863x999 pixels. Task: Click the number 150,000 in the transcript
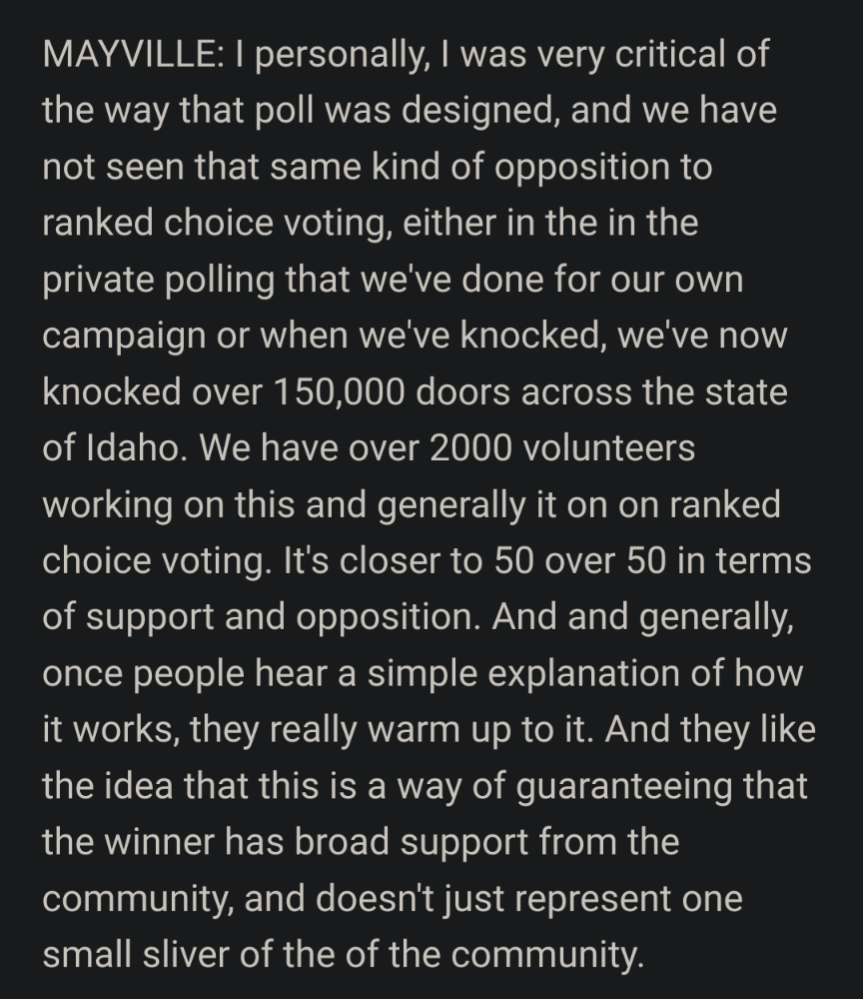point(339,392)
